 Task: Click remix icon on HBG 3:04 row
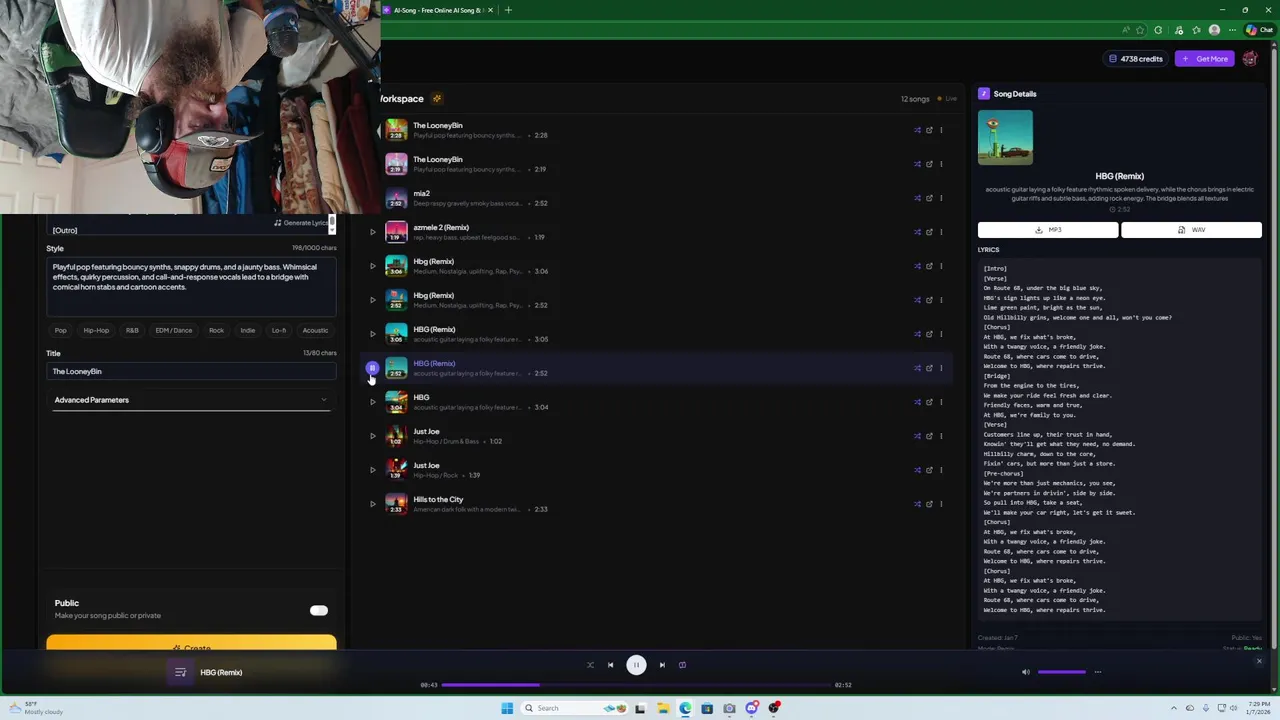point(917,402)
